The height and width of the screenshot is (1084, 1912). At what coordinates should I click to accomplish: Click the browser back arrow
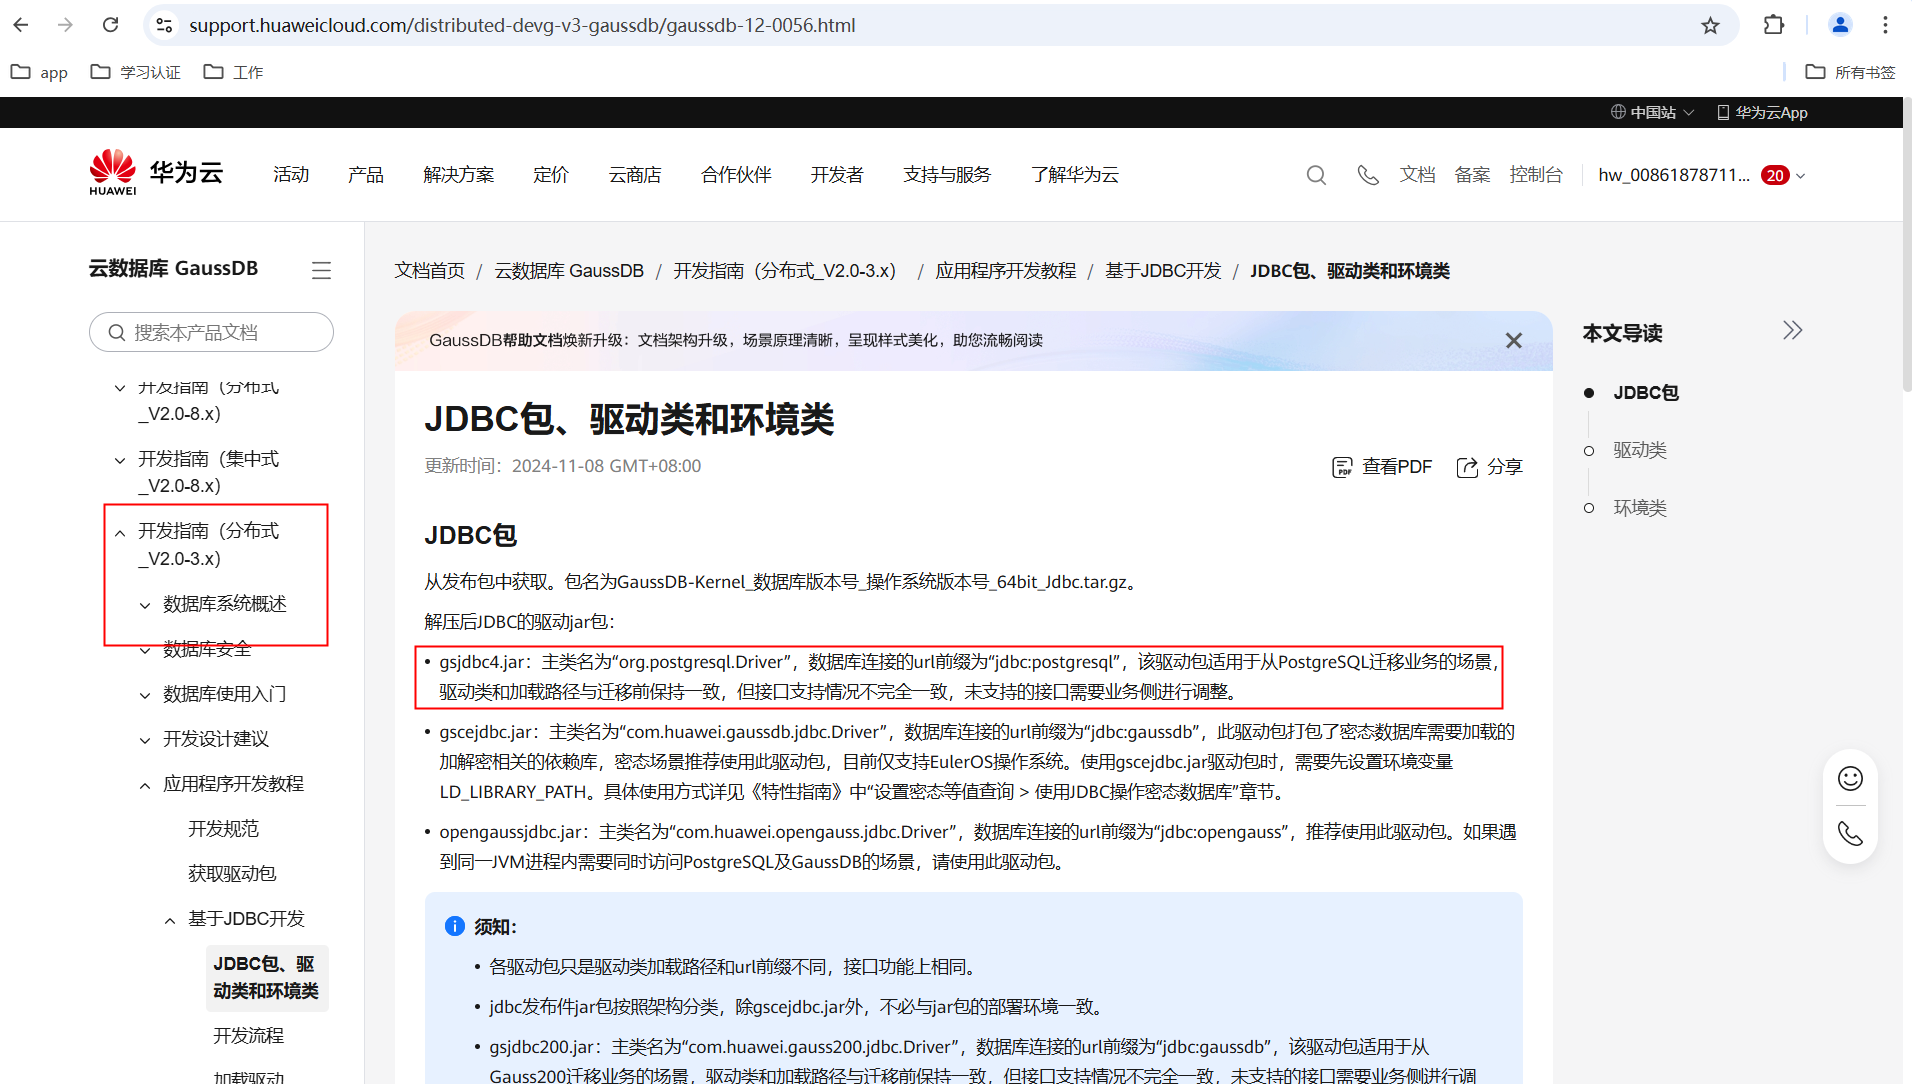21,25
